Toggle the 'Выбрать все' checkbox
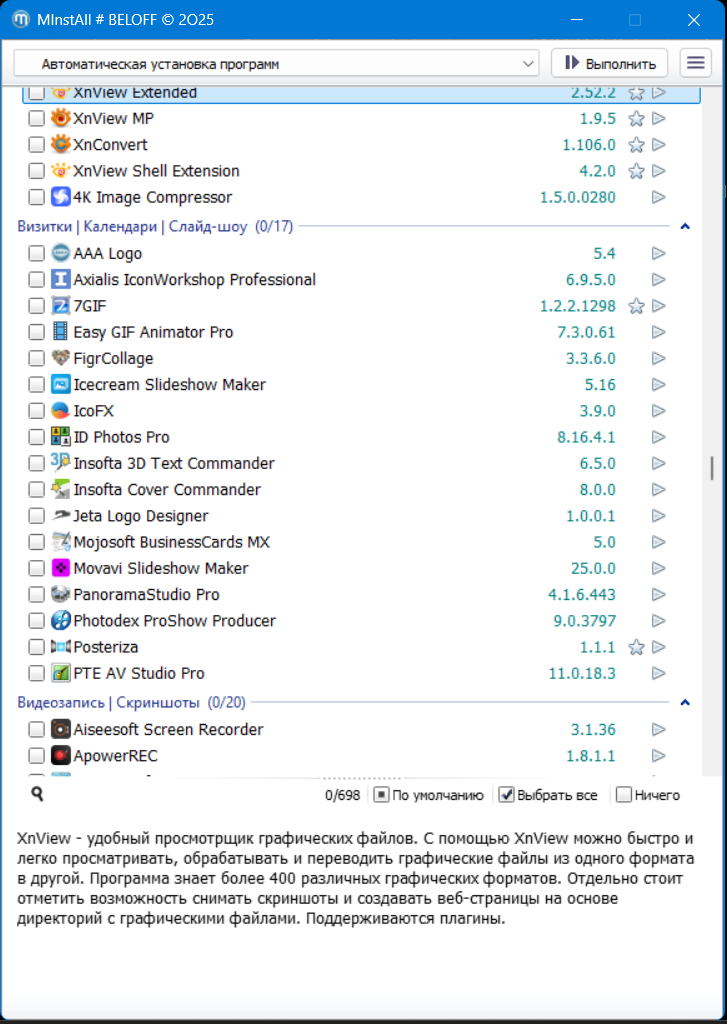 (507, 795)
